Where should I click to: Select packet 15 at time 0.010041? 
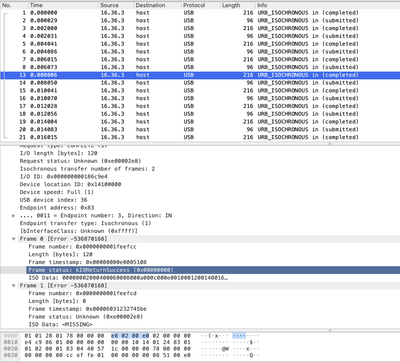click(x=200, y=90)
